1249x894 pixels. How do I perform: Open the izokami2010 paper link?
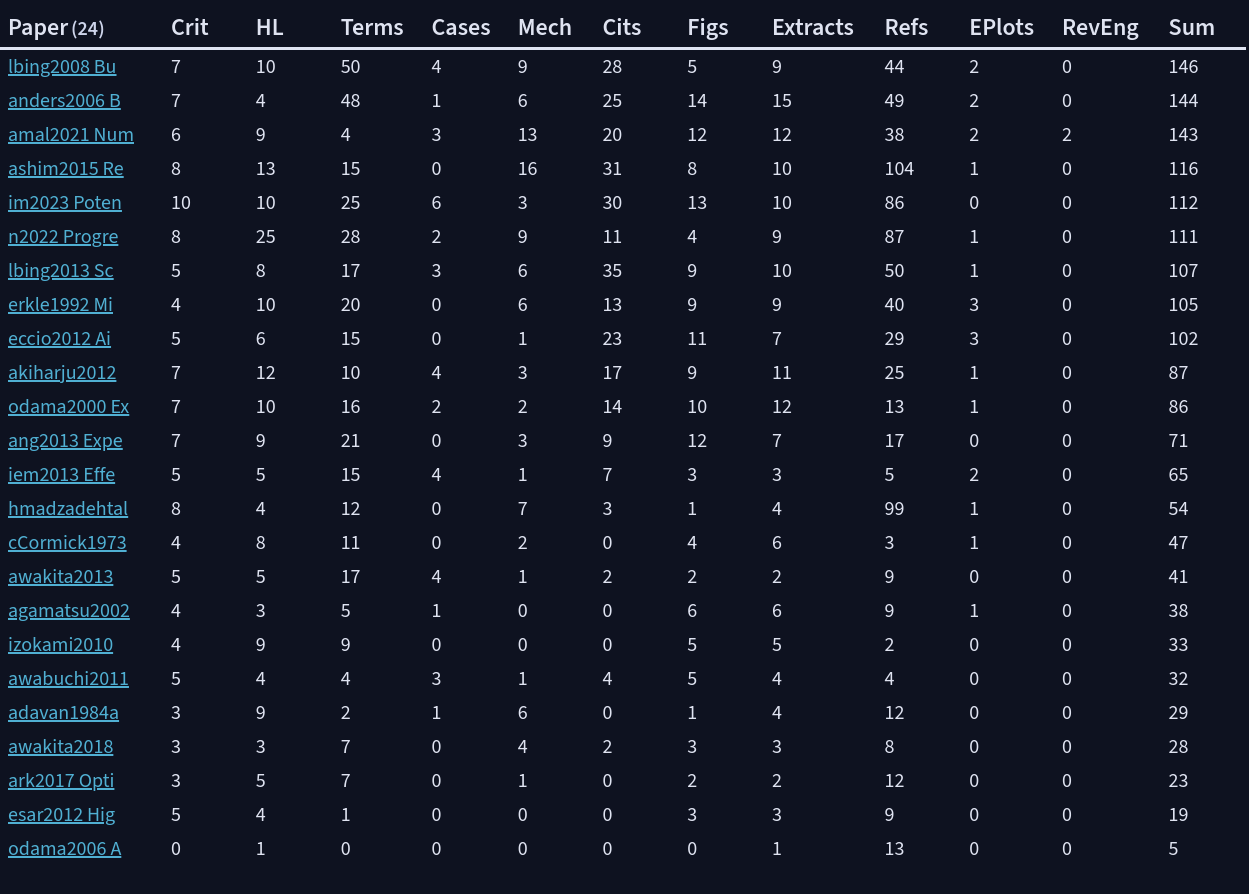click(60, 645)
